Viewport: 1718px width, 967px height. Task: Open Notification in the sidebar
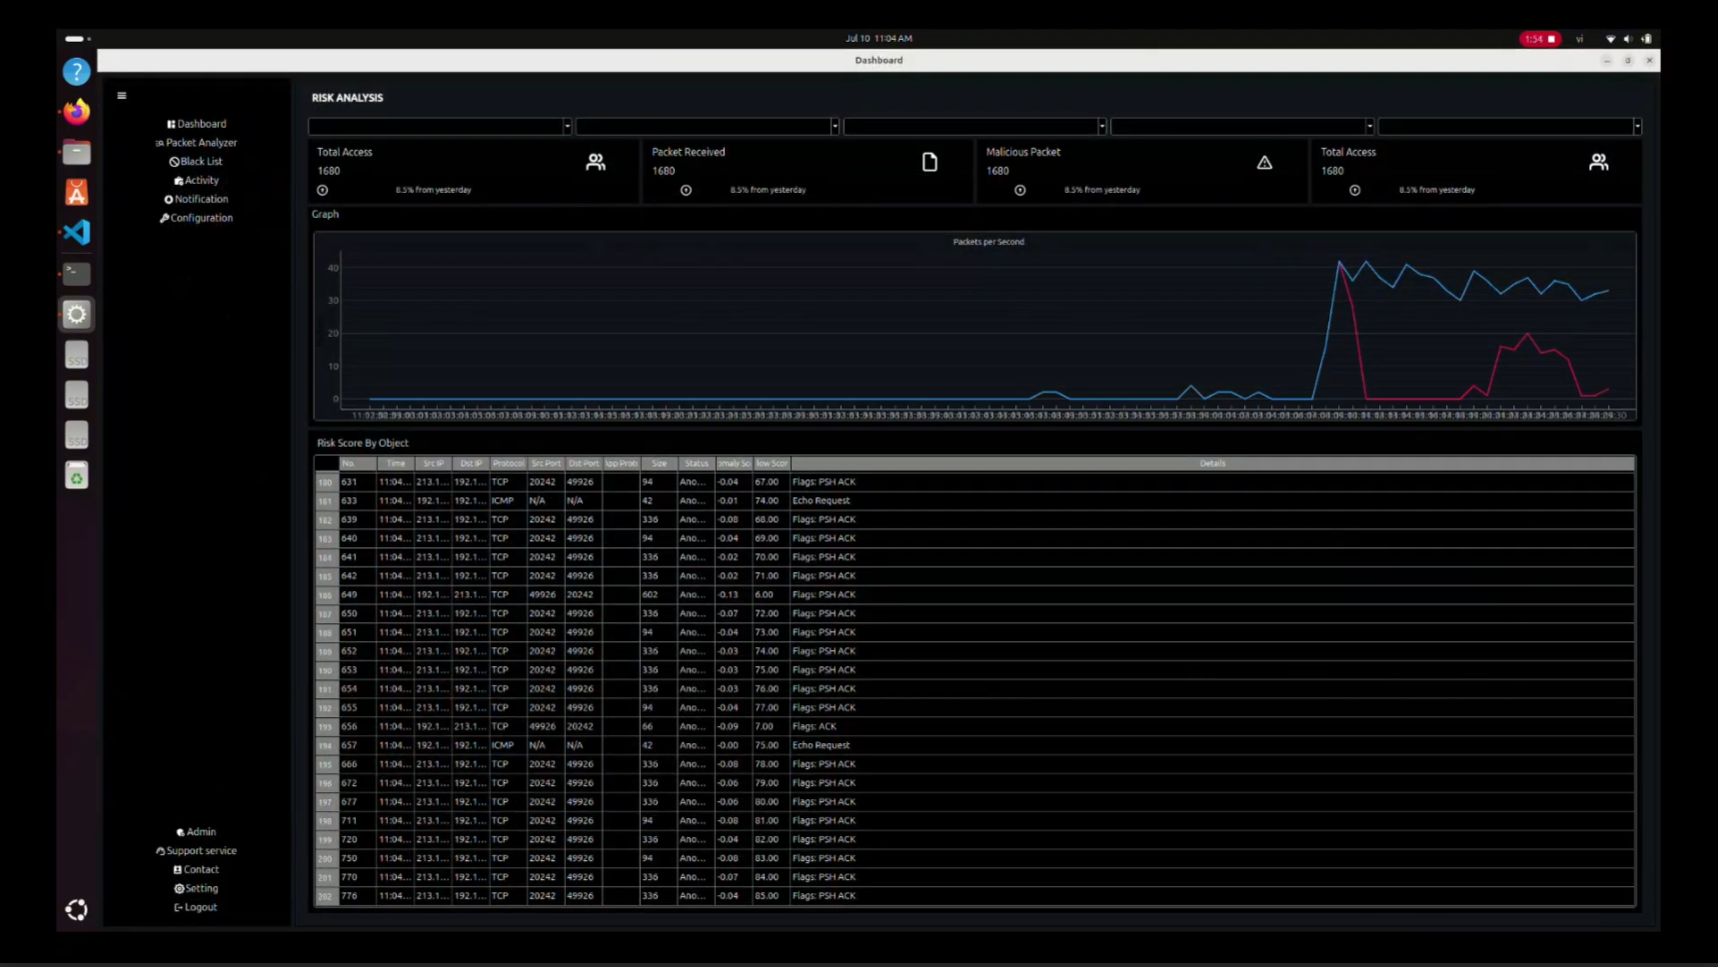pyautogui.click(x=196, y=199)
